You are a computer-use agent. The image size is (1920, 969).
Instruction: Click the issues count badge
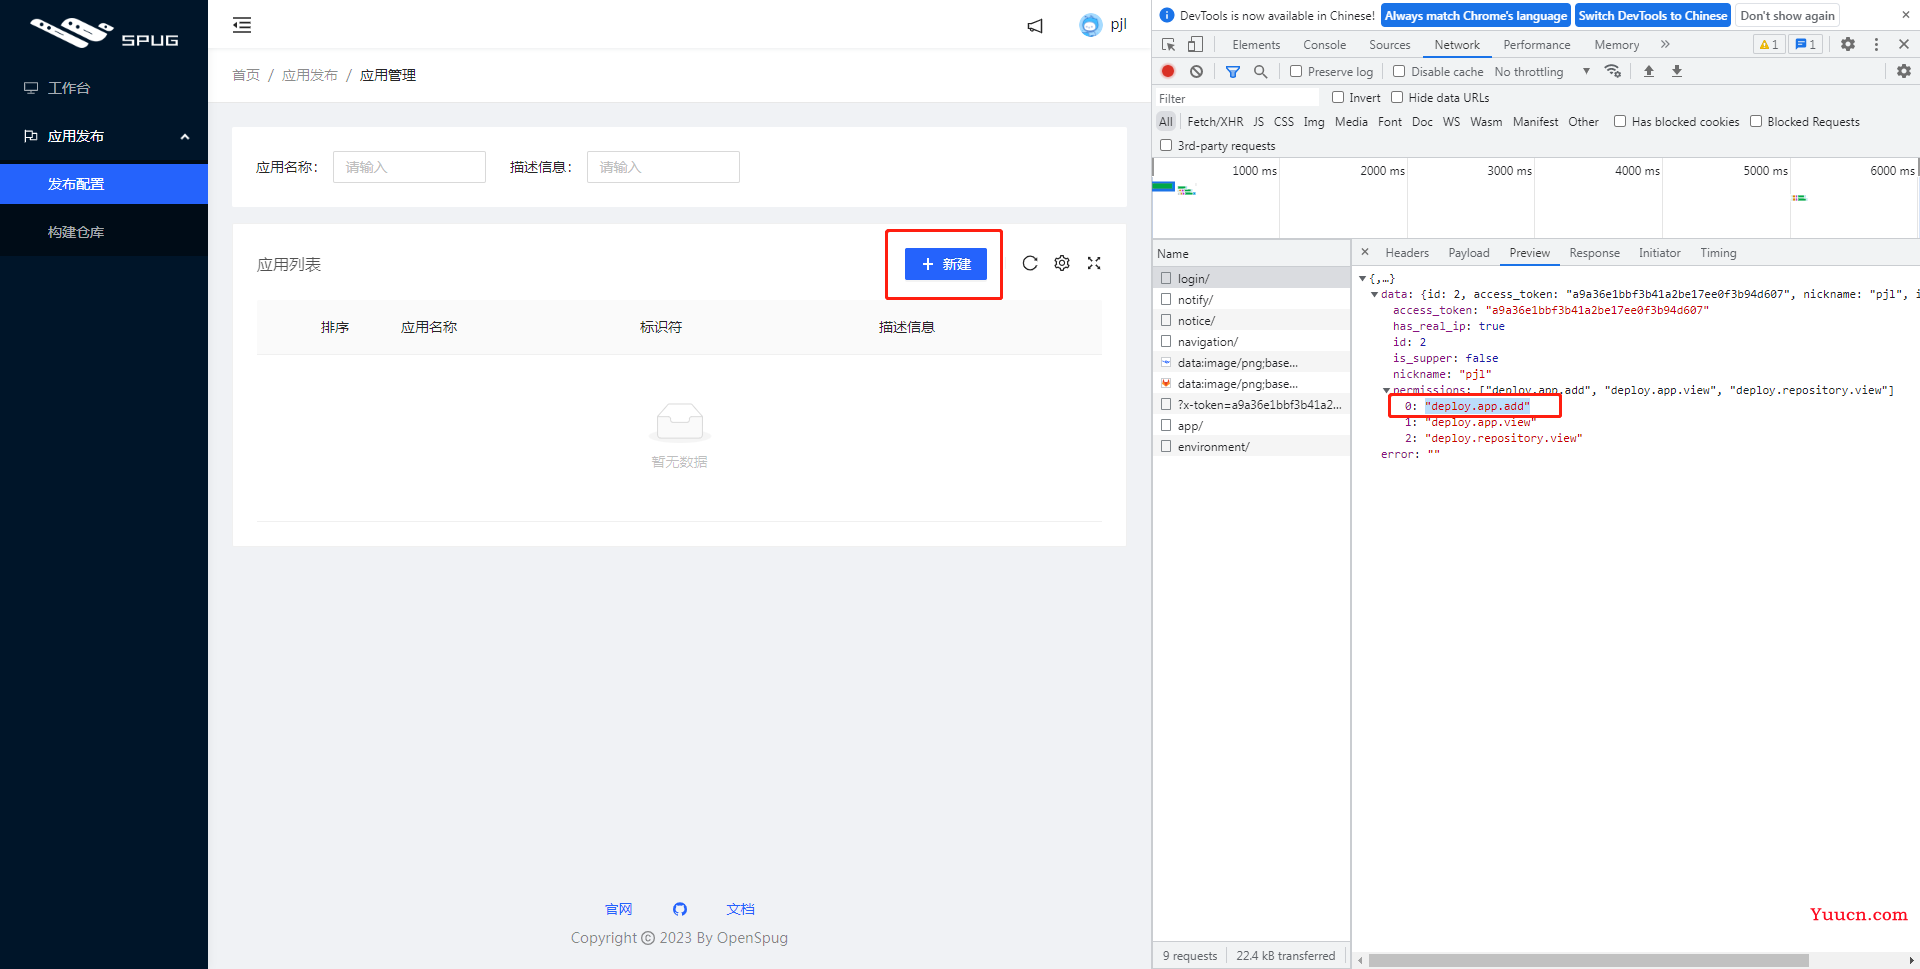[x=1806, y=44]
